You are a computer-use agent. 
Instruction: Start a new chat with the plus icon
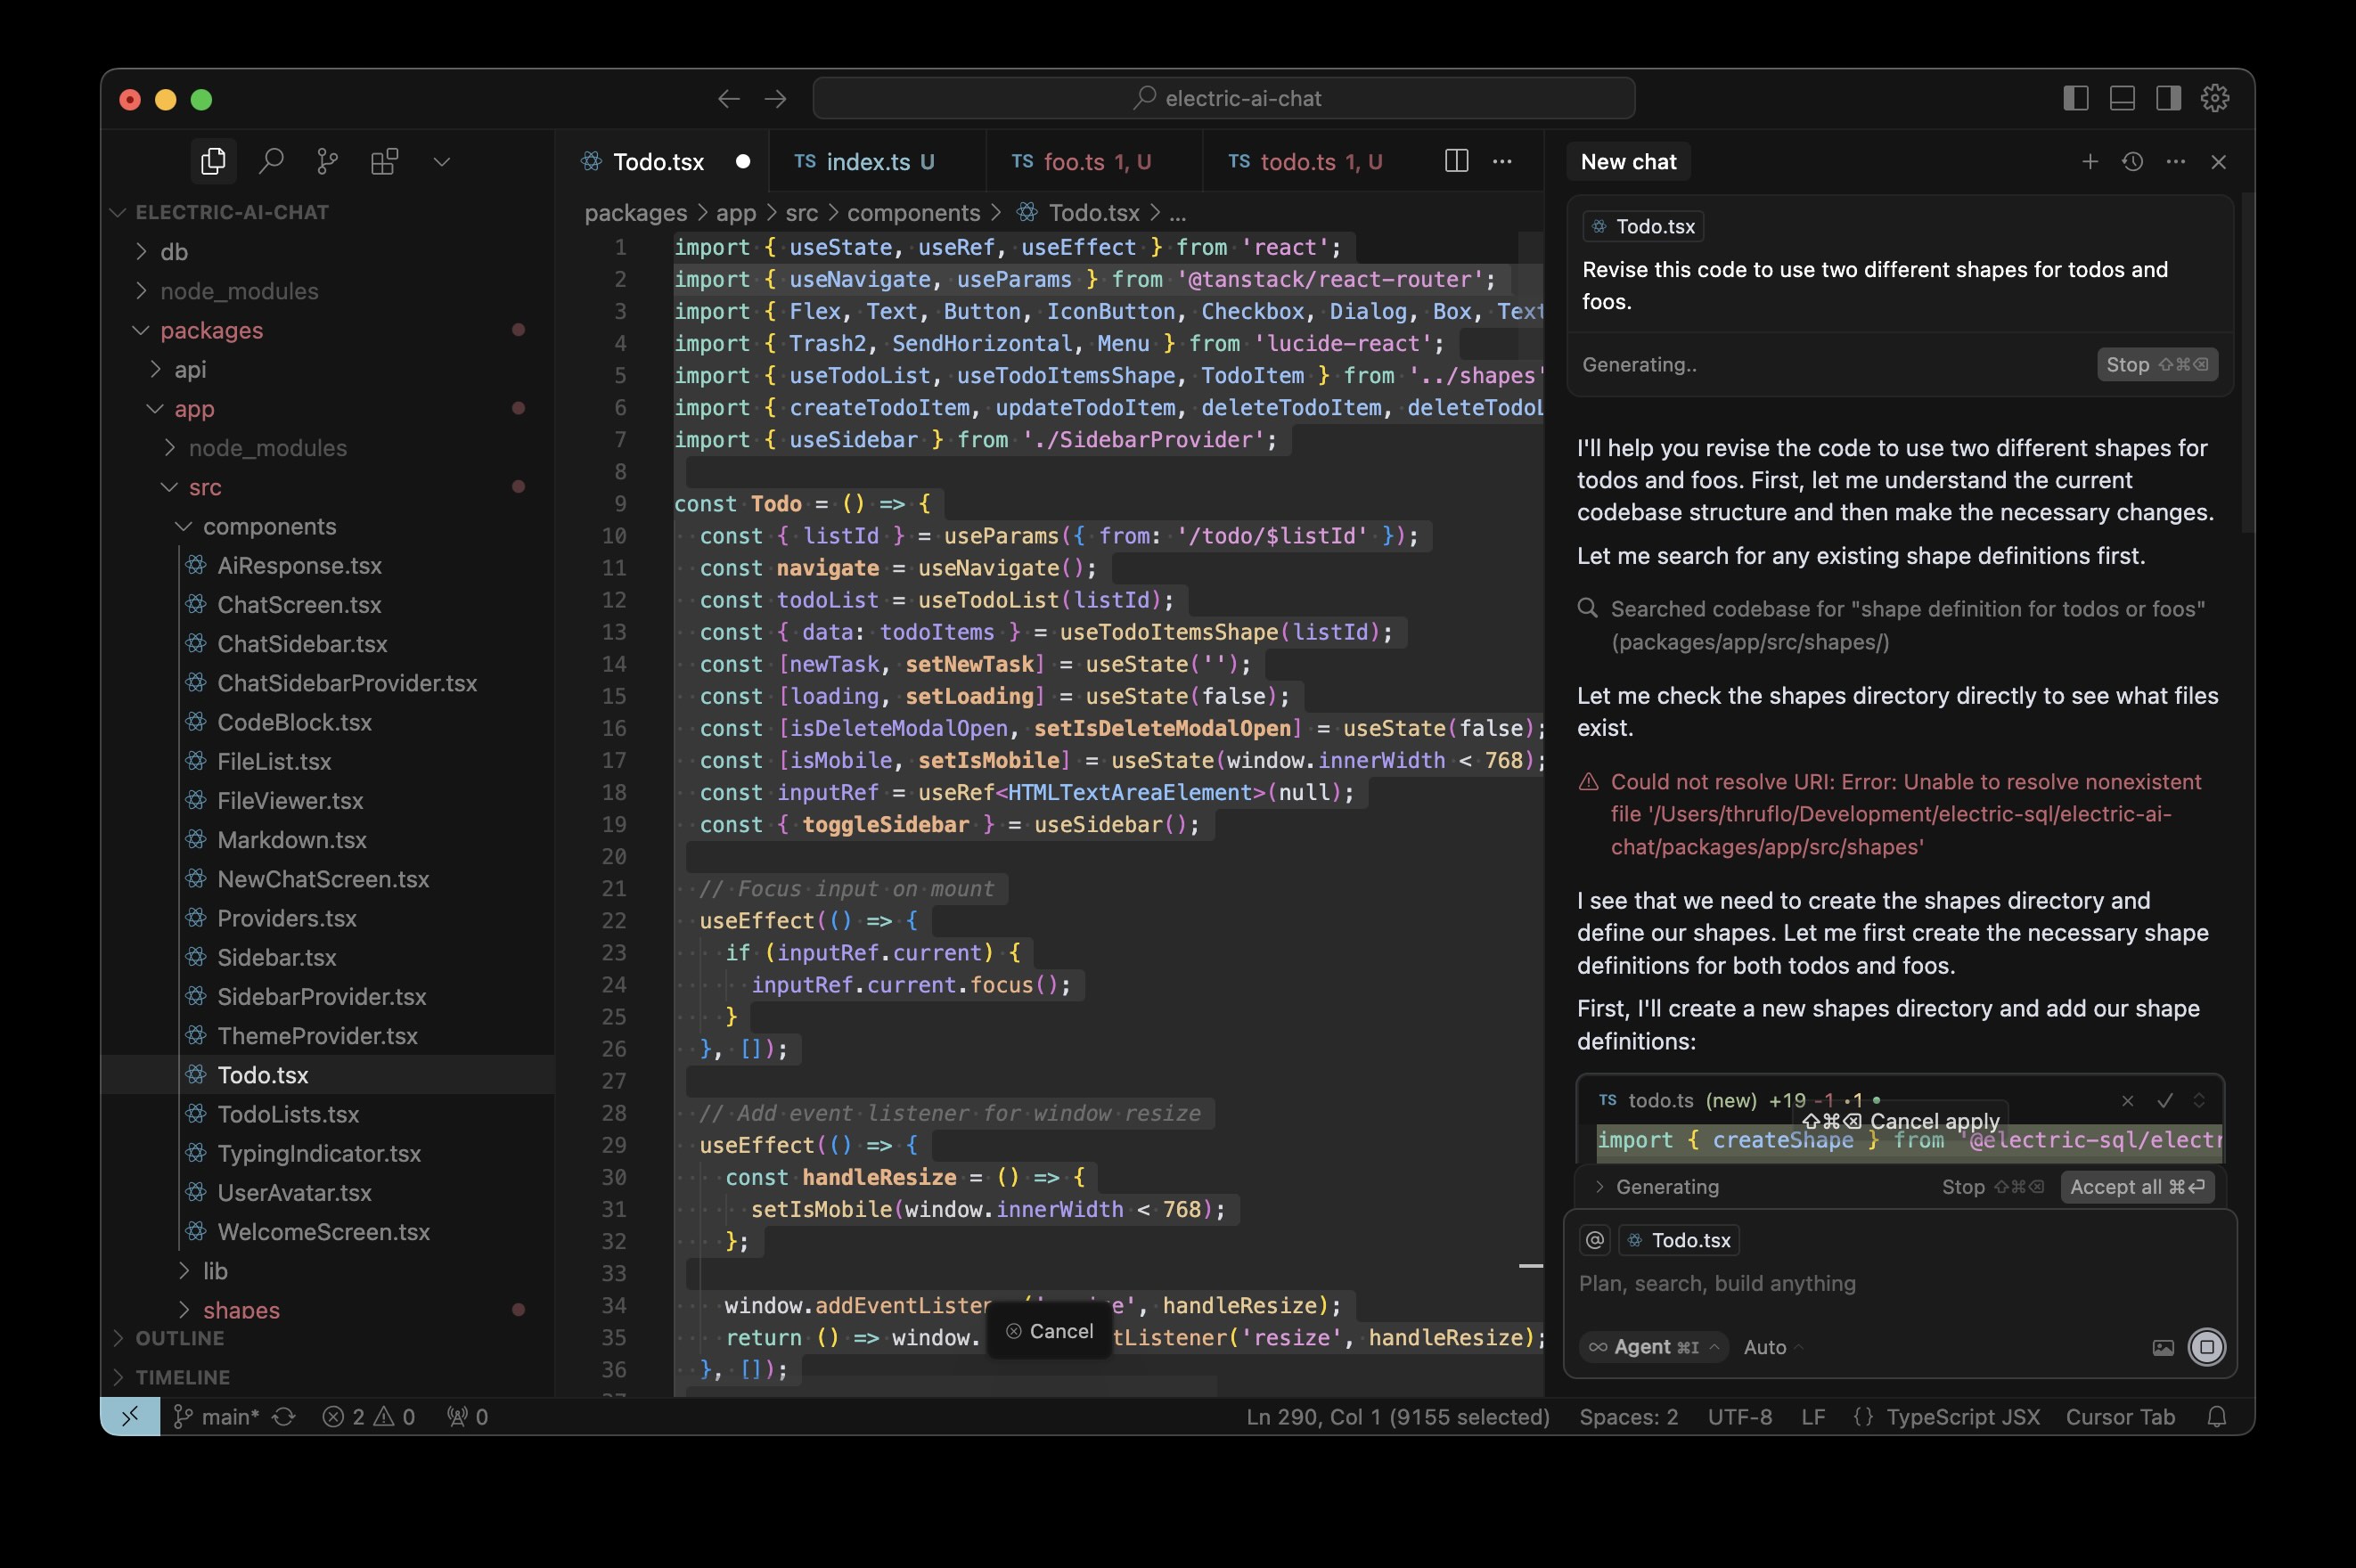(2089, 161)
